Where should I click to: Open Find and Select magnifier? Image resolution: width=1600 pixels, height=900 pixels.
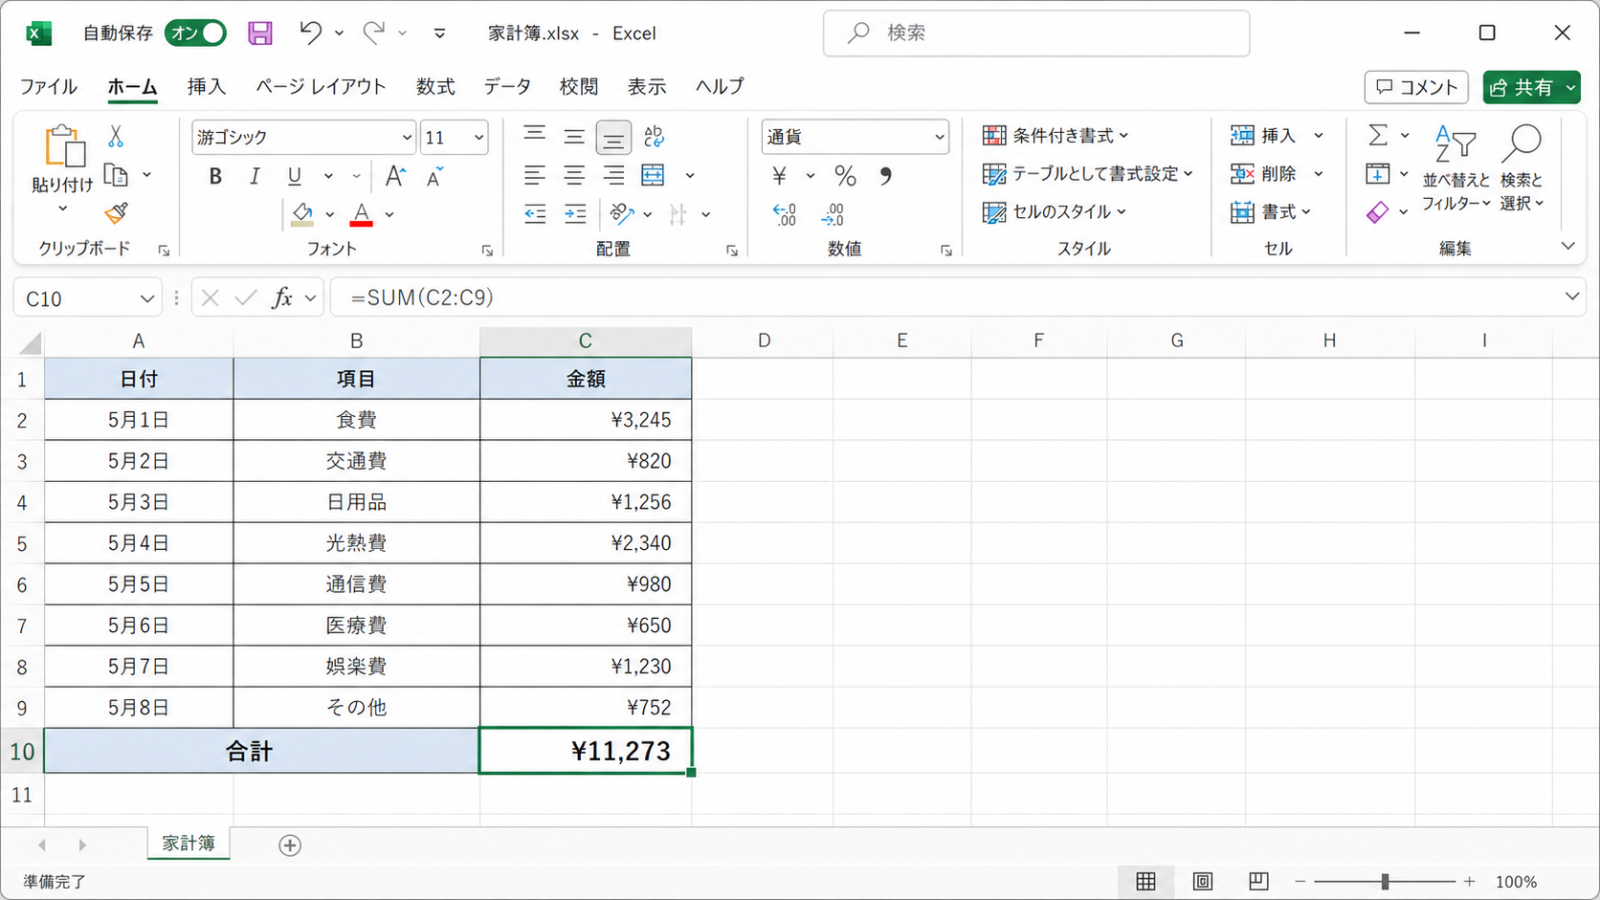coord(1522,168)
